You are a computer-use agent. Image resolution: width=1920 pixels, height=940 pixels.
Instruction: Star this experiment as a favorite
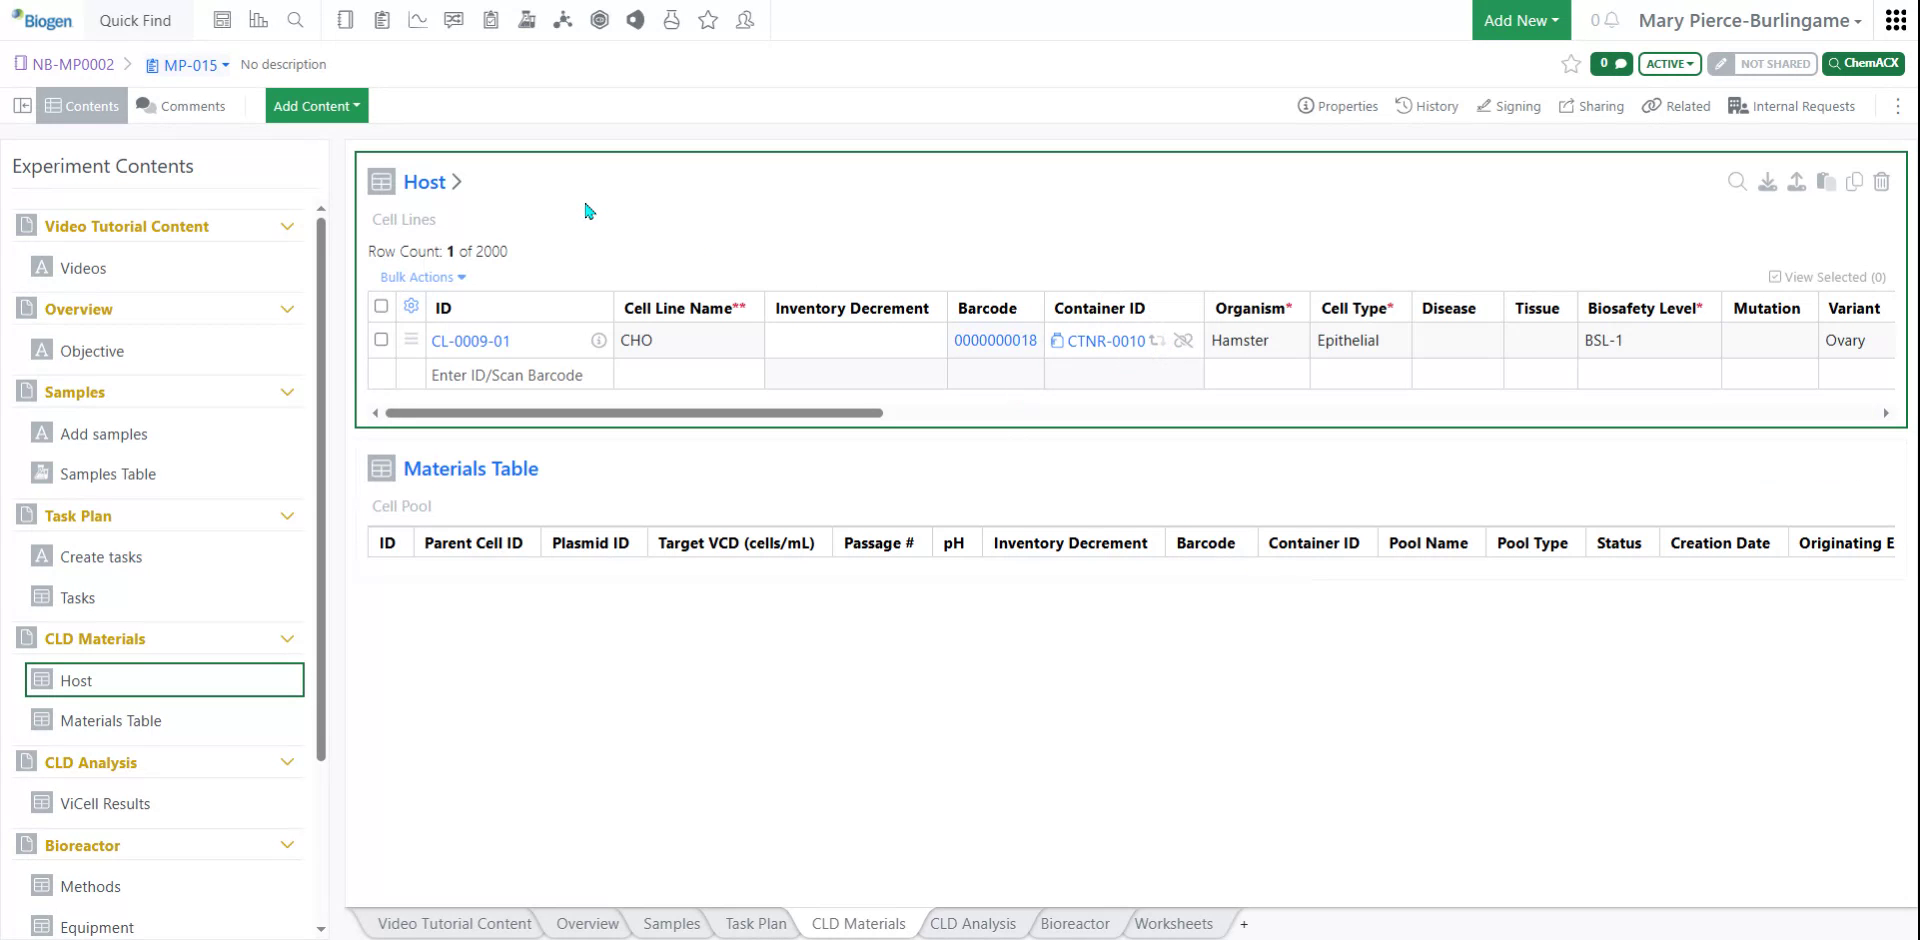(1570, 64)
